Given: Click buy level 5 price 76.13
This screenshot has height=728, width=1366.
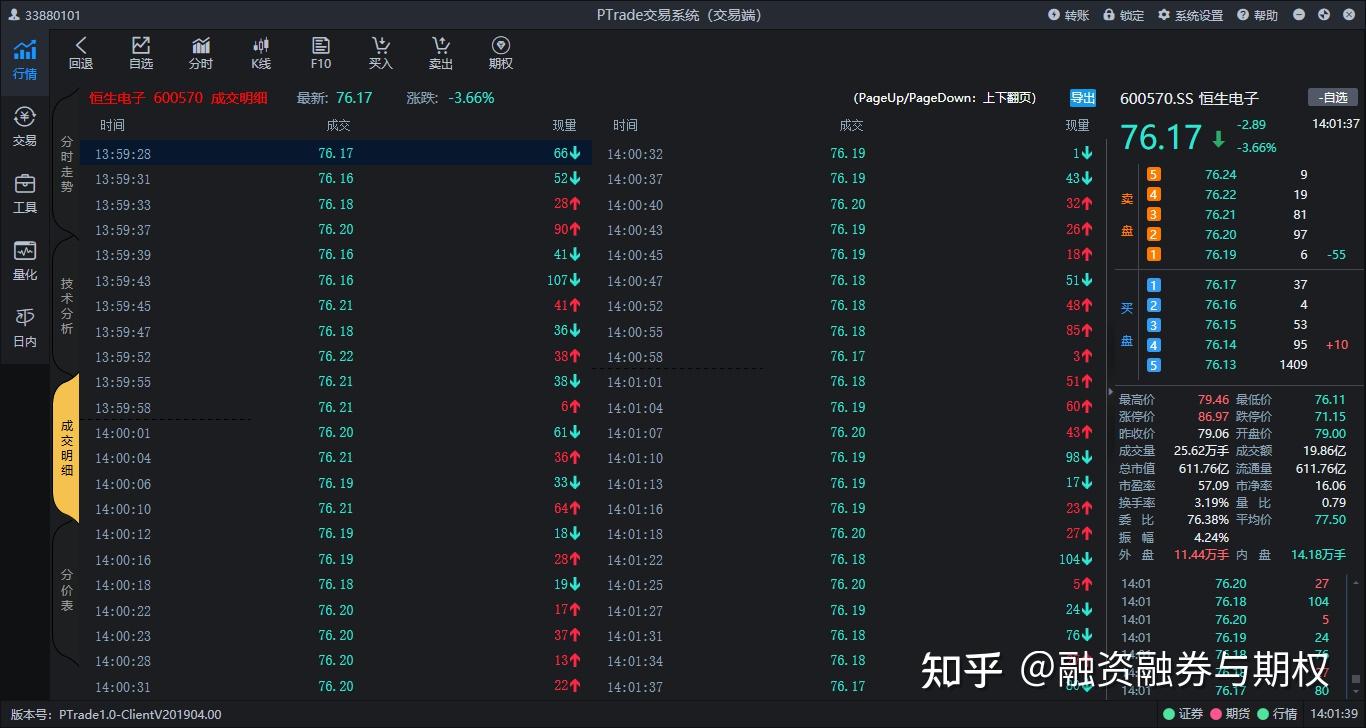Looking at the screenshot, I should tap(1220, 364).
